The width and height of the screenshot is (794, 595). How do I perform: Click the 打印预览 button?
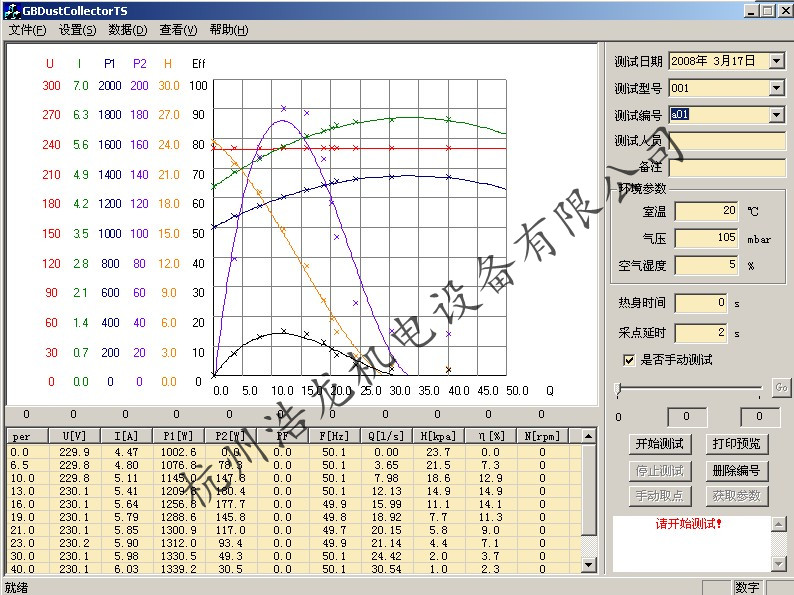point(735,444)
